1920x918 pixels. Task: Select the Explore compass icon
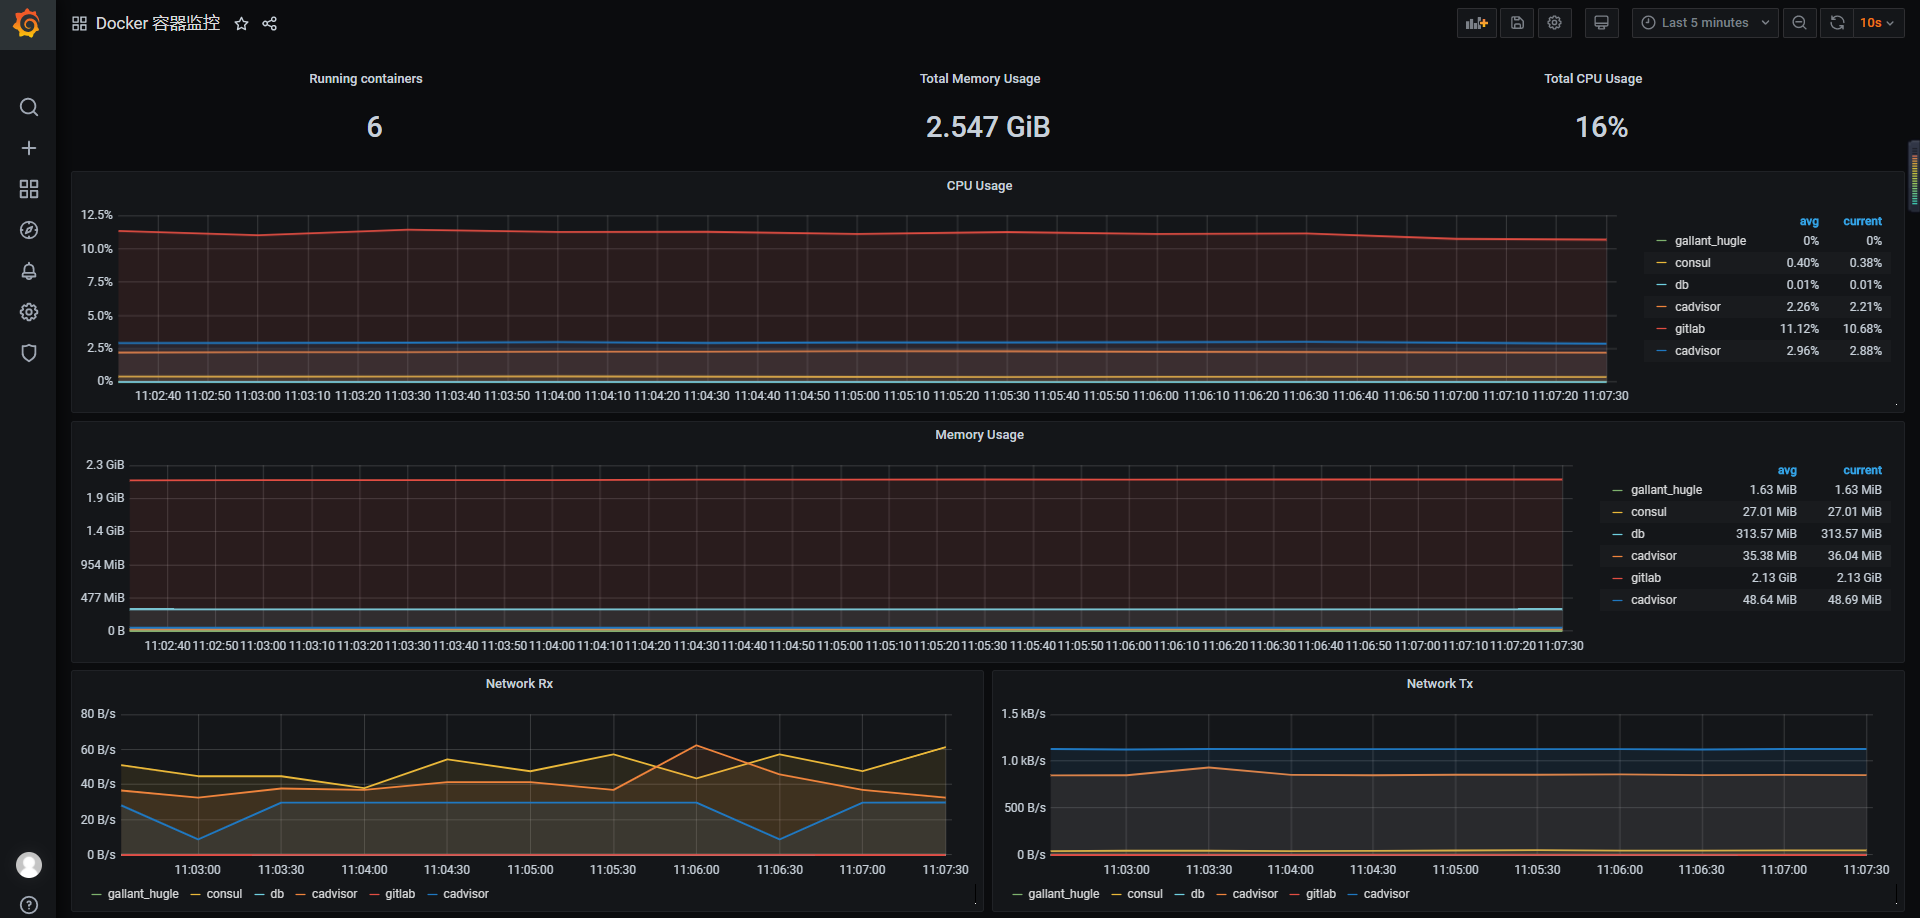29,229
